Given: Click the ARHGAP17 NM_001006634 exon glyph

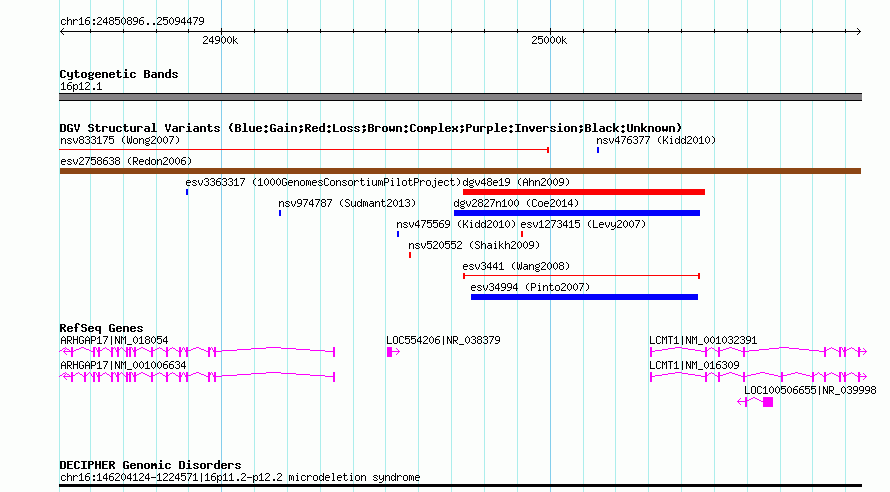Looking at the screenshot, I should pyautogui.click(x=197, y=377).
